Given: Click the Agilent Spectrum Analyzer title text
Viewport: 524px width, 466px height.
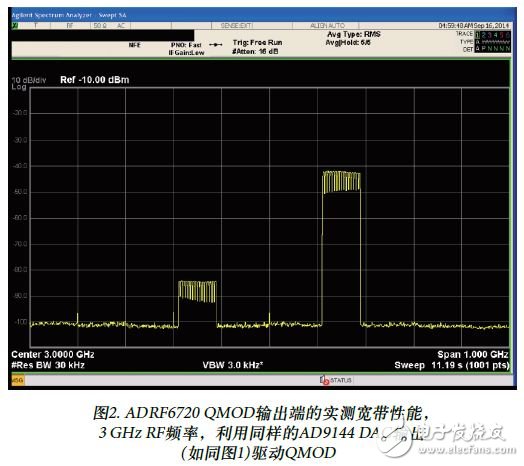Looking at the screenshot, I should [69, 15].
